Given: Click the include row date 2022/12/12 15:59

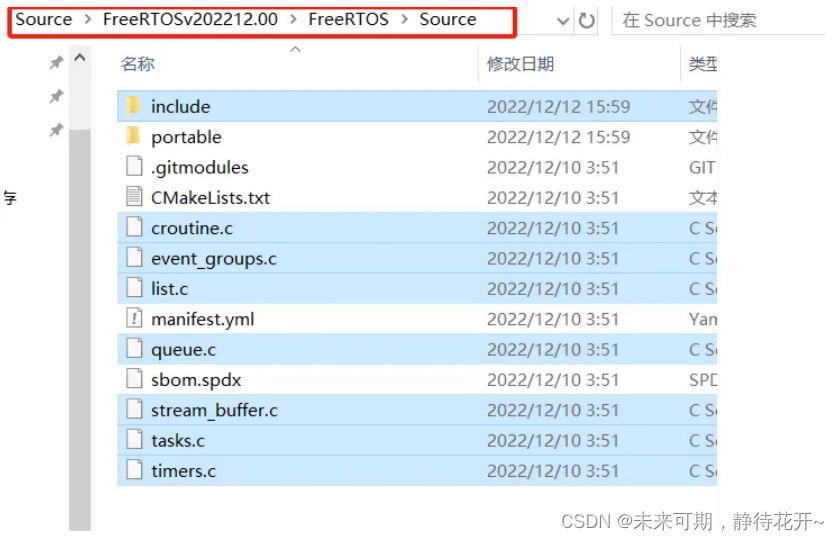Looking at the screenshot, I should click(x=558, y=107).
